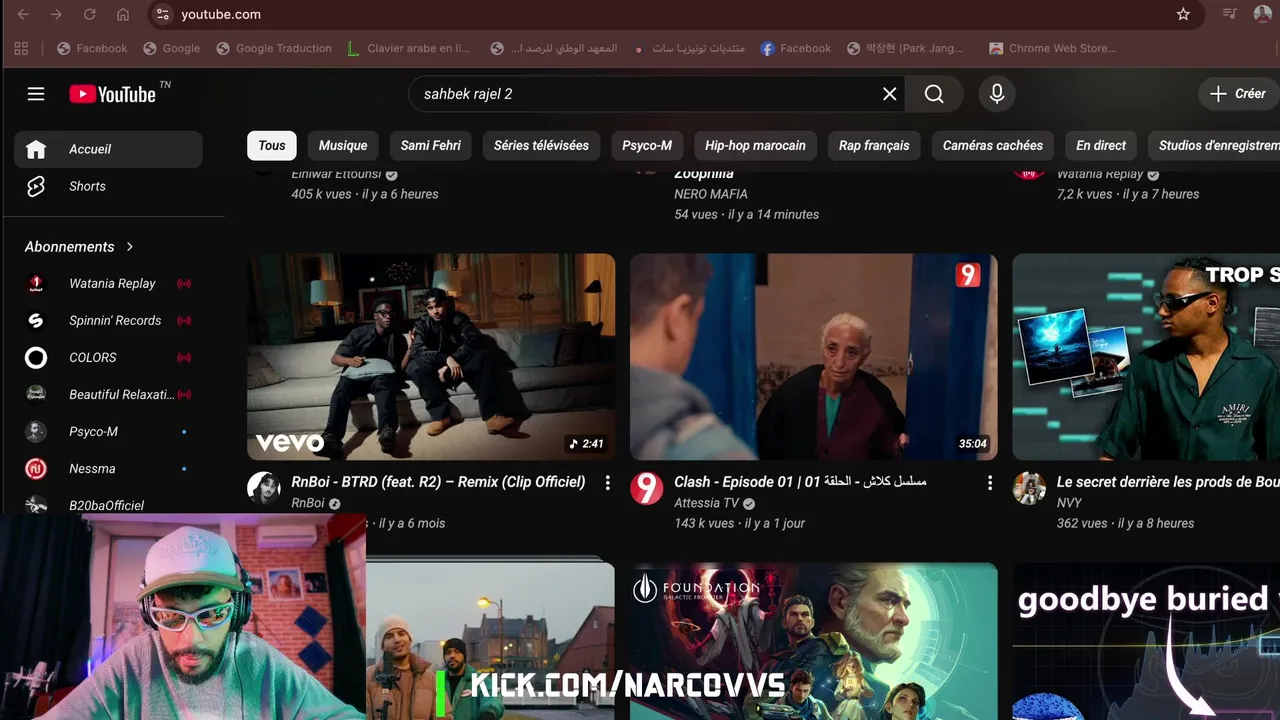Open B20baOfficiel subscription
Screen dimensions: 1280x720
(108, 505)
